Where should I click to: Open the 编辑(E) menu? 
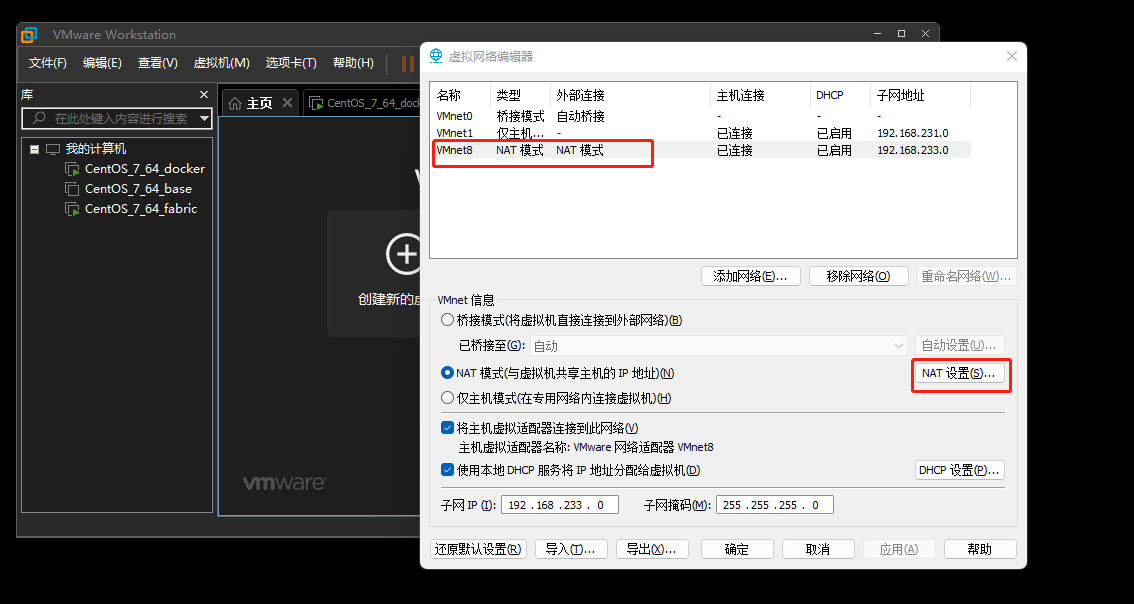tap(102, 63)
